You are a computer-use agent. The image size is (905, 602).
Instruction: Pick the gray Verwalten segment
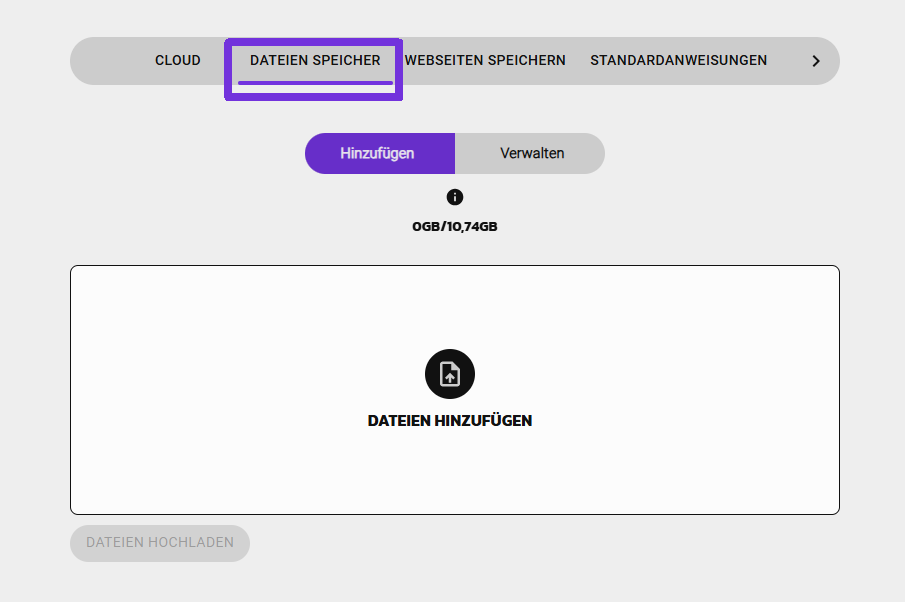click(x=532, y=153)
